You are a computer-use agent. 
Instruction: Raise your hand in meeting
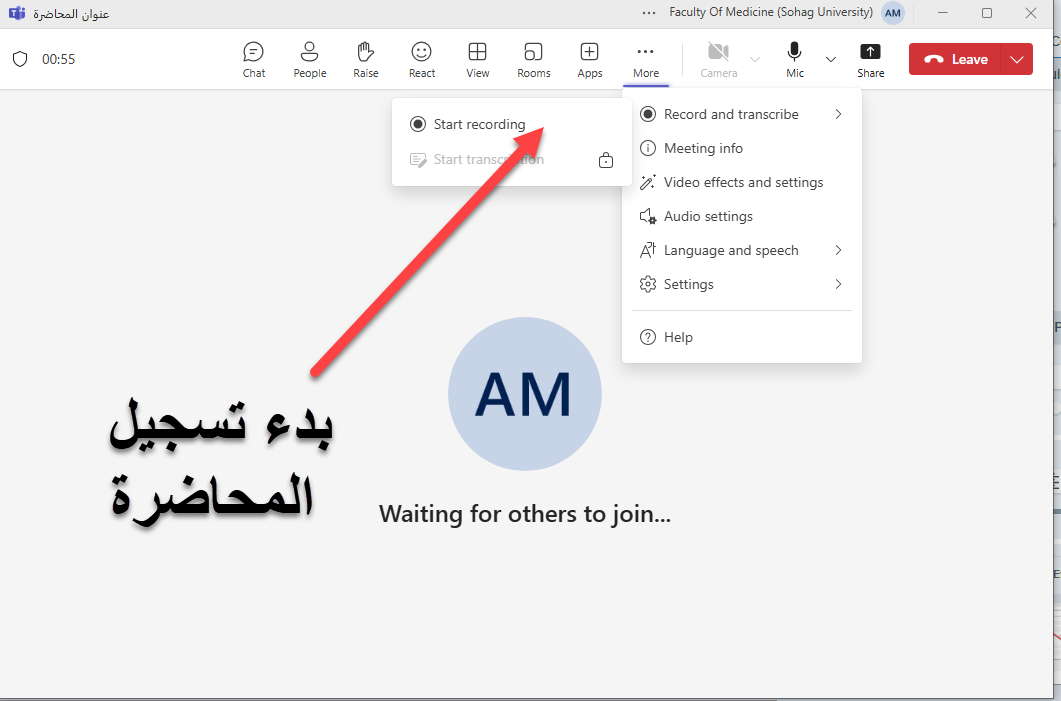click(x=366, y=59)
